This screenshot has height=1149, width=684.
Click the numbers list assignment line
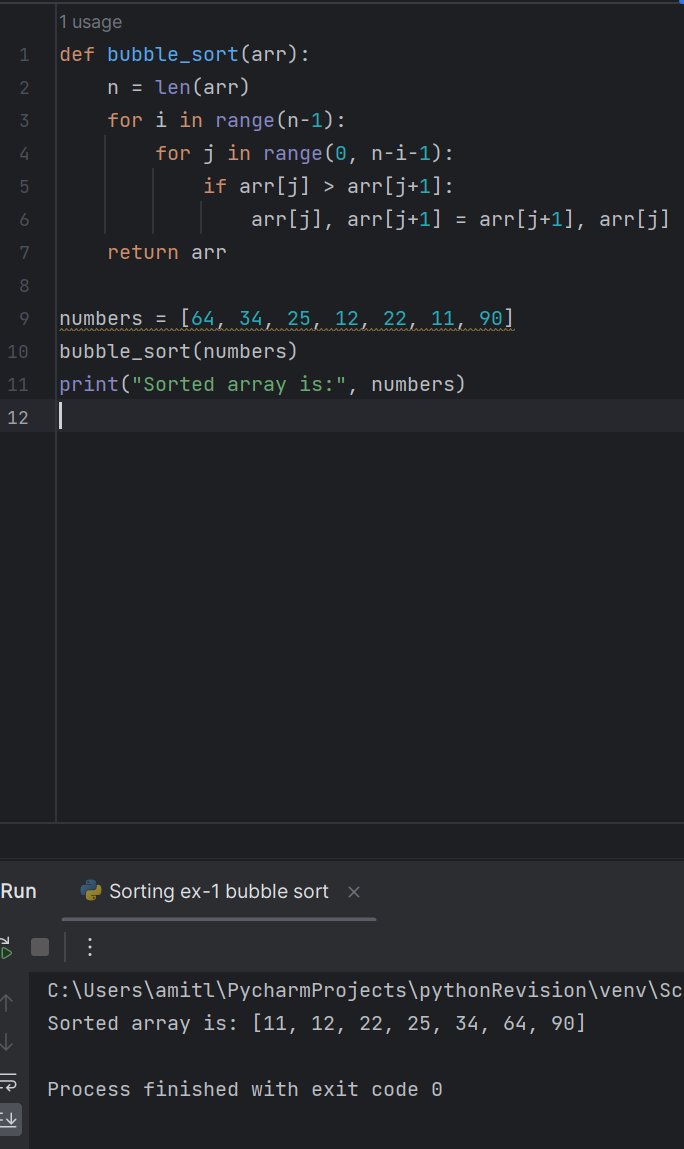tap(287, 319)
